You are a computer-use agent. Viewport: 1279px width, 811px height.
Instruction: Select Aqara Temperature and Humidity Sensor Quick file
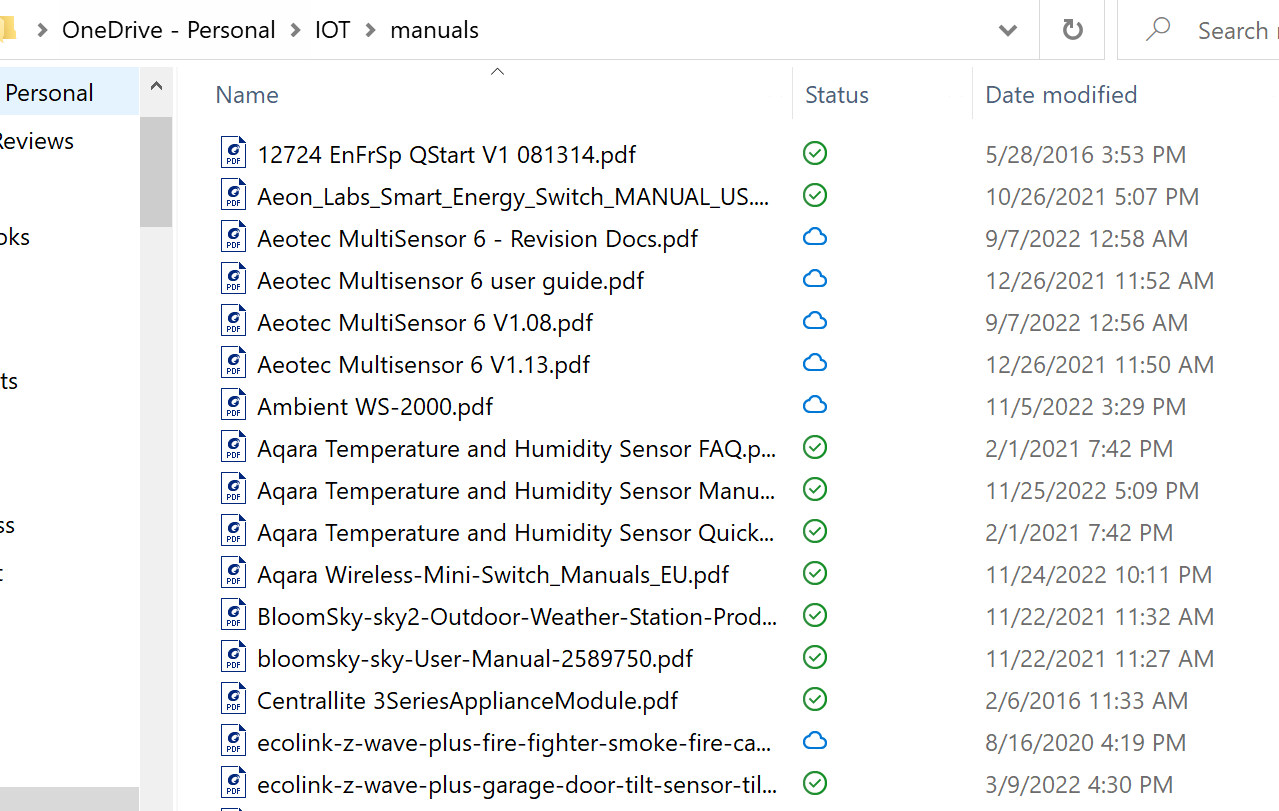pos(516,533)
